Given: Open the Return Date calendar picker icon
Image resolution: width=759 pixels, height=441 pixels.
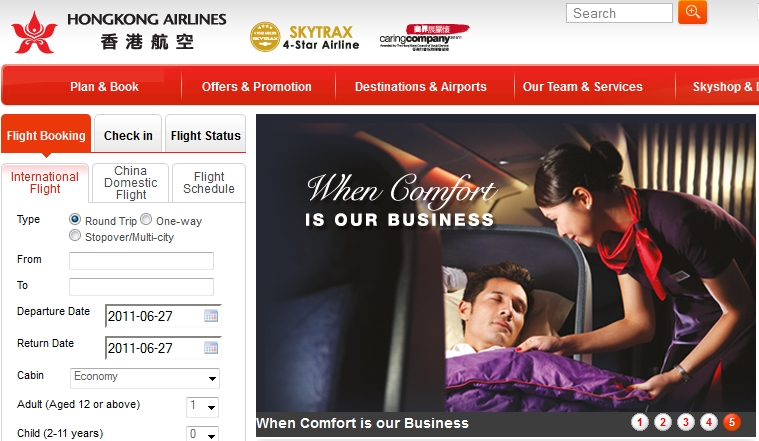Looking at the screenshot, I should click(211, 348).
